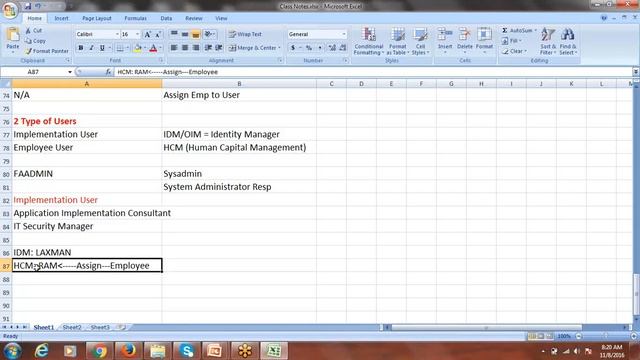Viewport: 640px width, 360px height.
Task: Open Conditional Formatting menu
Action: [x=368, y=41]
